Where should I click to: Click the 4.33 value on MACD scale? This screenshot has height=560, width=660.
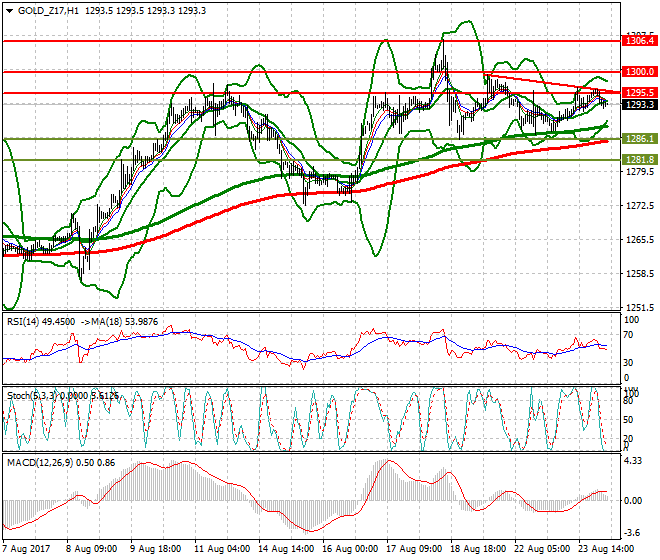point(632,460)
